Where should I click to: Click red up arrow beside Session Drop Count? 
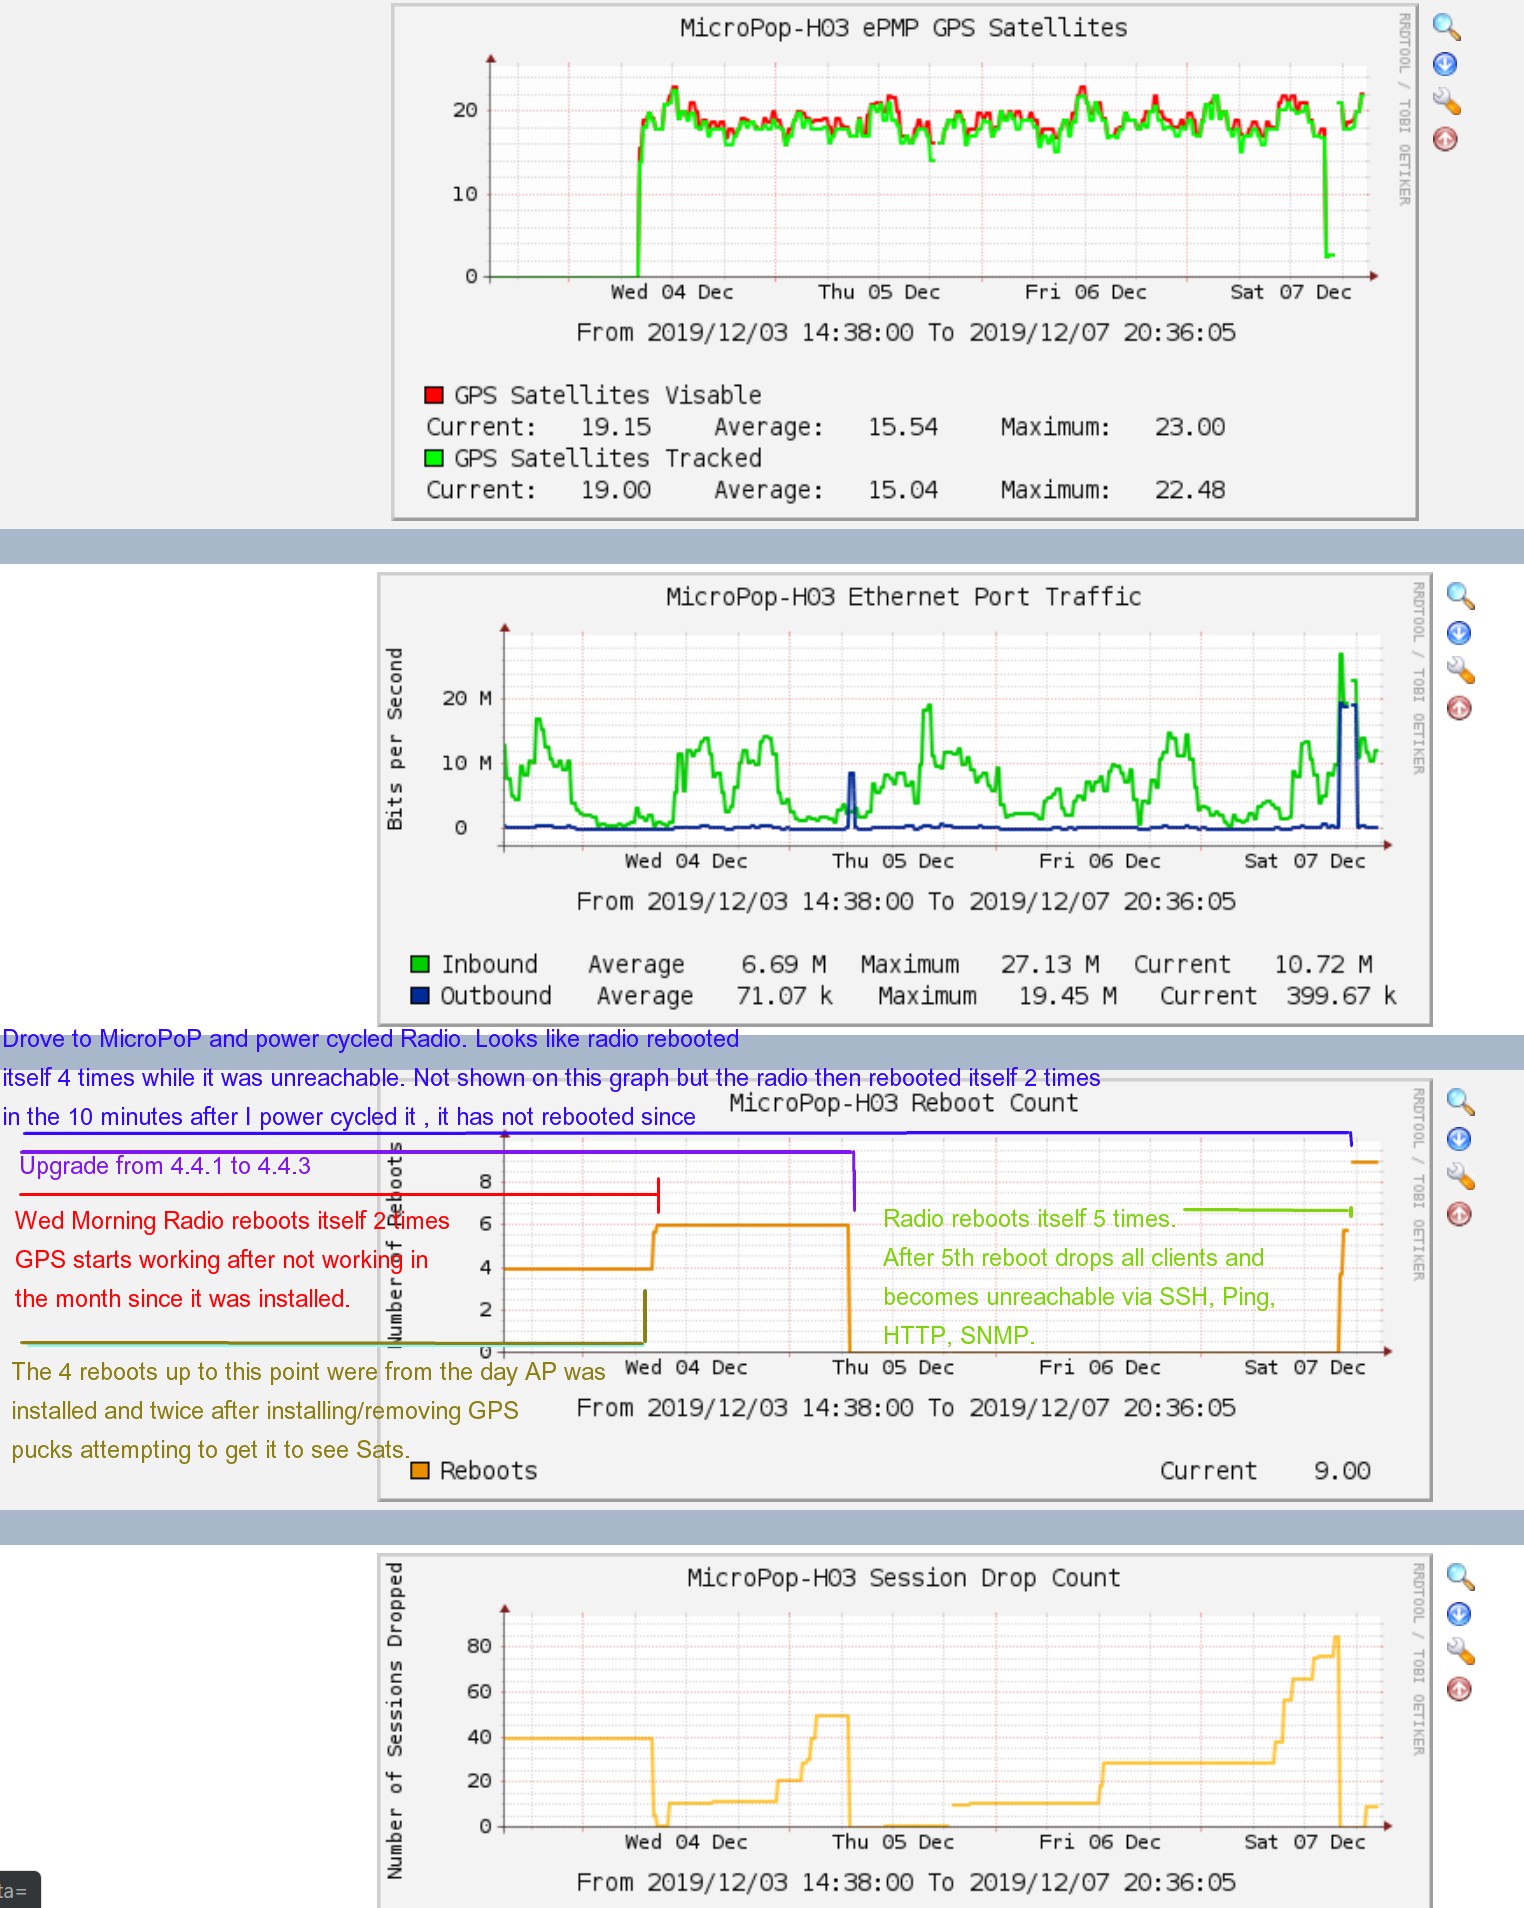point(1459,1689)
